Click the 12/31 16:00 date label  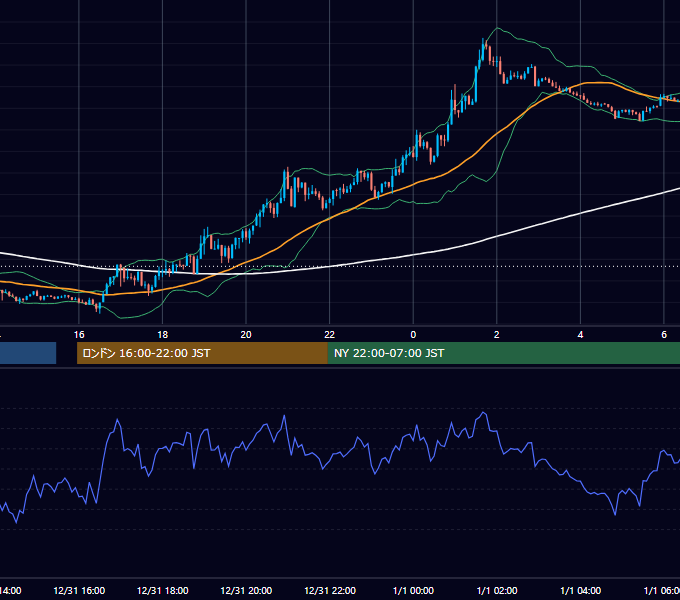pos(79,591)
